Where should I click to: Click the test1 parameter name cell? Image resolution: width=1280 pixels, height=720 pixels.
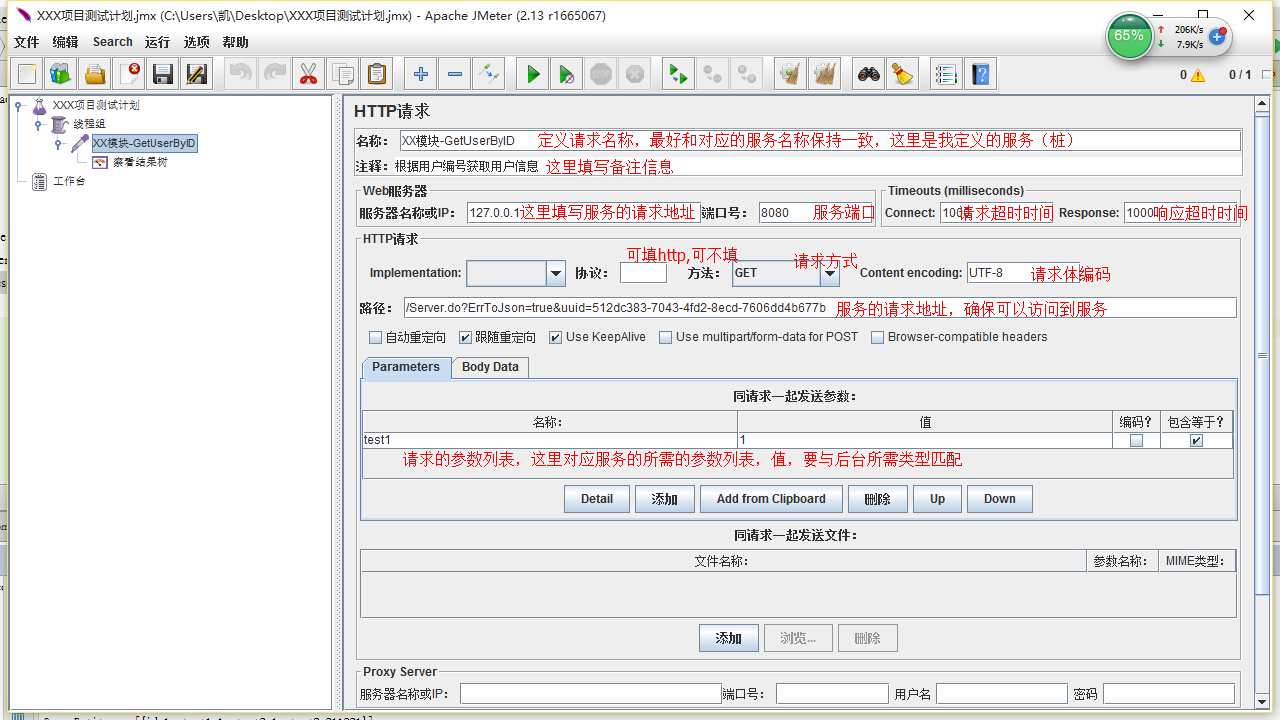pyautogui.click(x=550, y=440)
